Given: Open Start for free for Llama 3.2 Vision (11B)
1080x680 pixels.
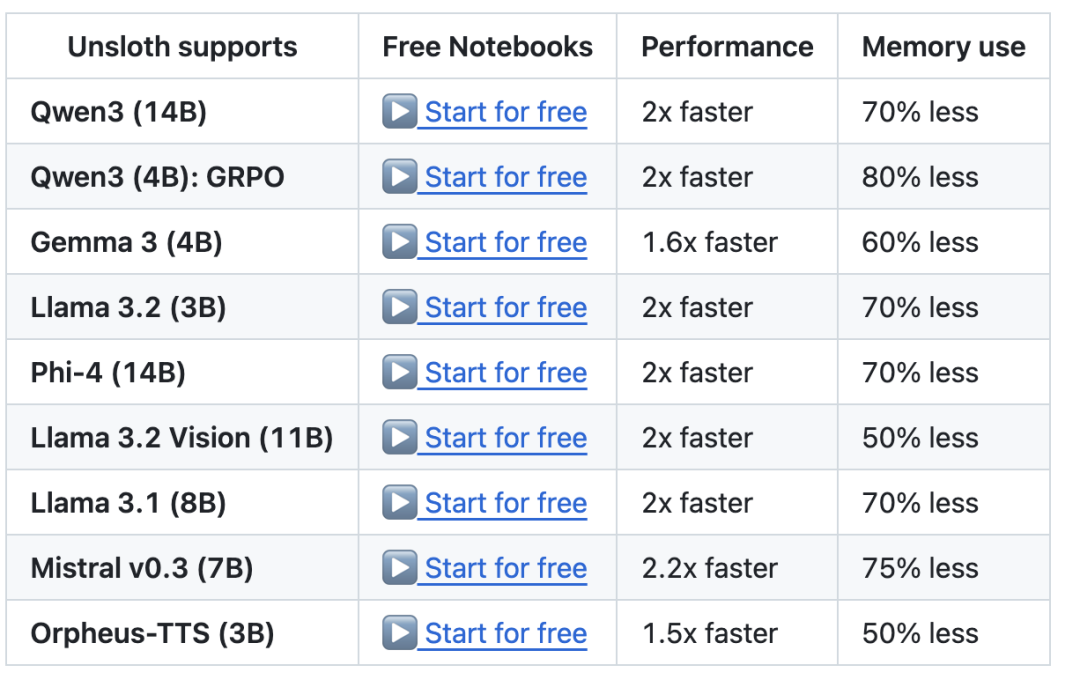Looking at the screenshot, I should (505, 437).
